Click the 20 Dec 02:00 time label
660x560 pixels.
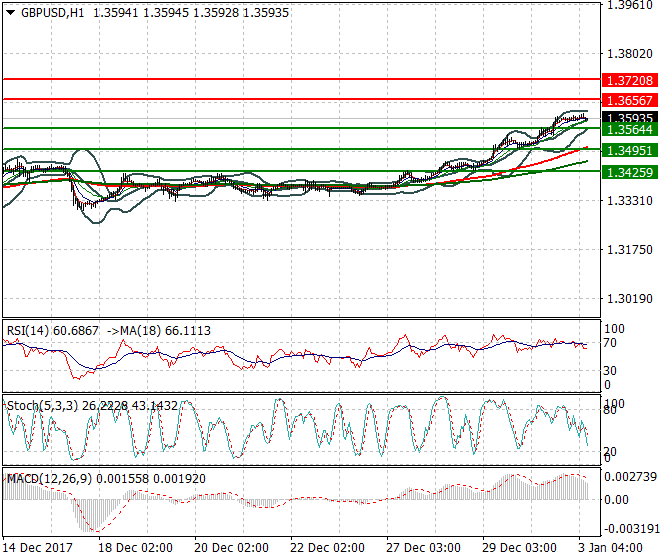point(232,548)
